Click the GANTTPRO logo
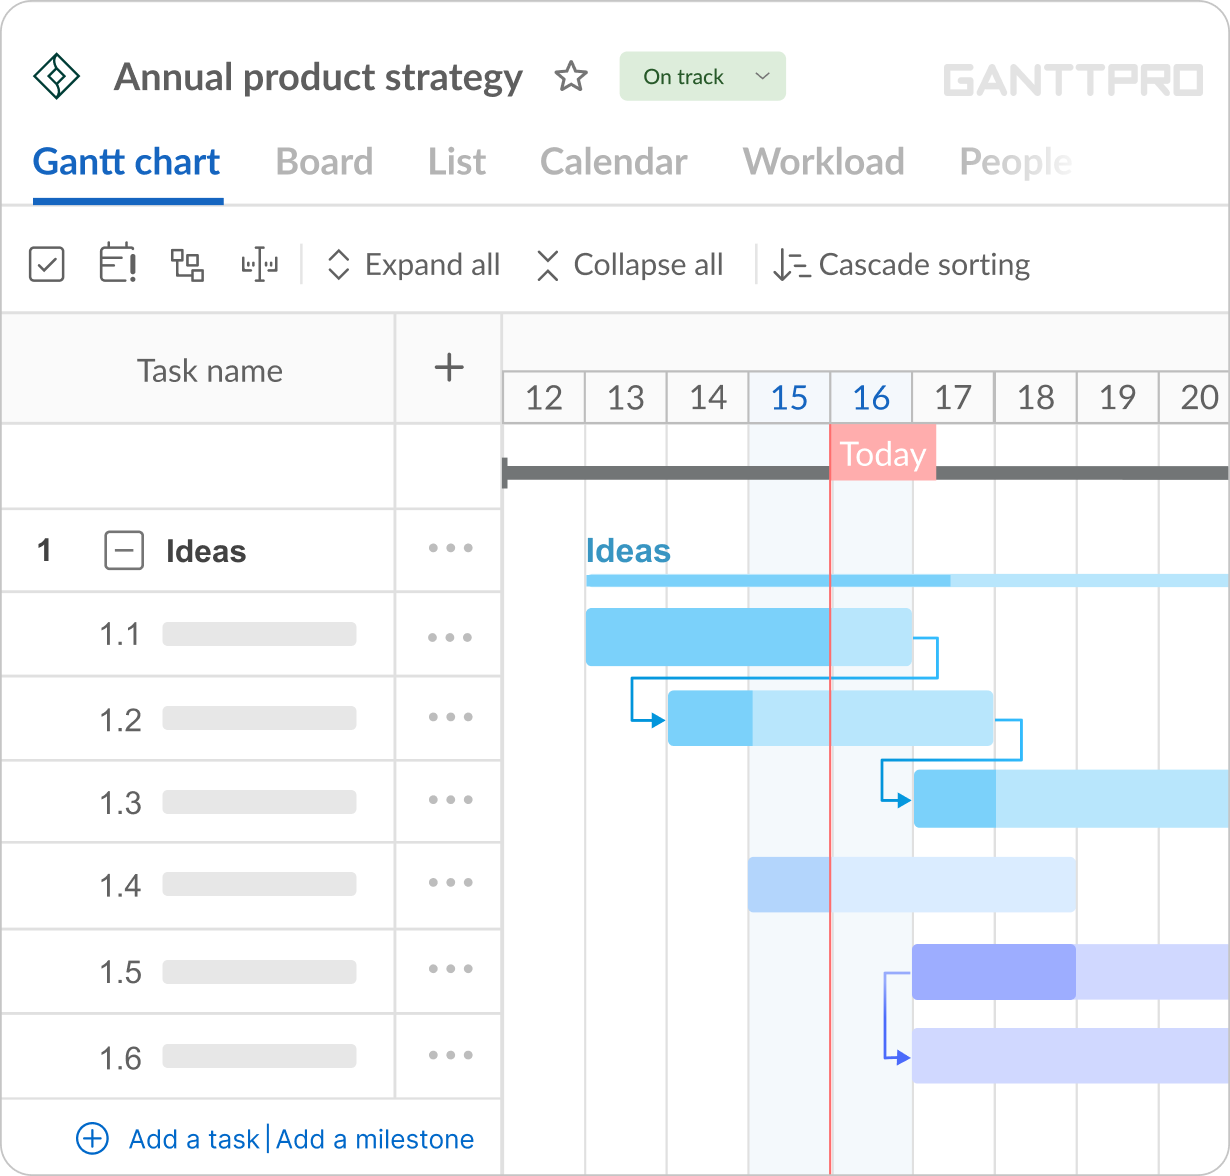1230x1176 pixels. click(x=1076, y=77)
